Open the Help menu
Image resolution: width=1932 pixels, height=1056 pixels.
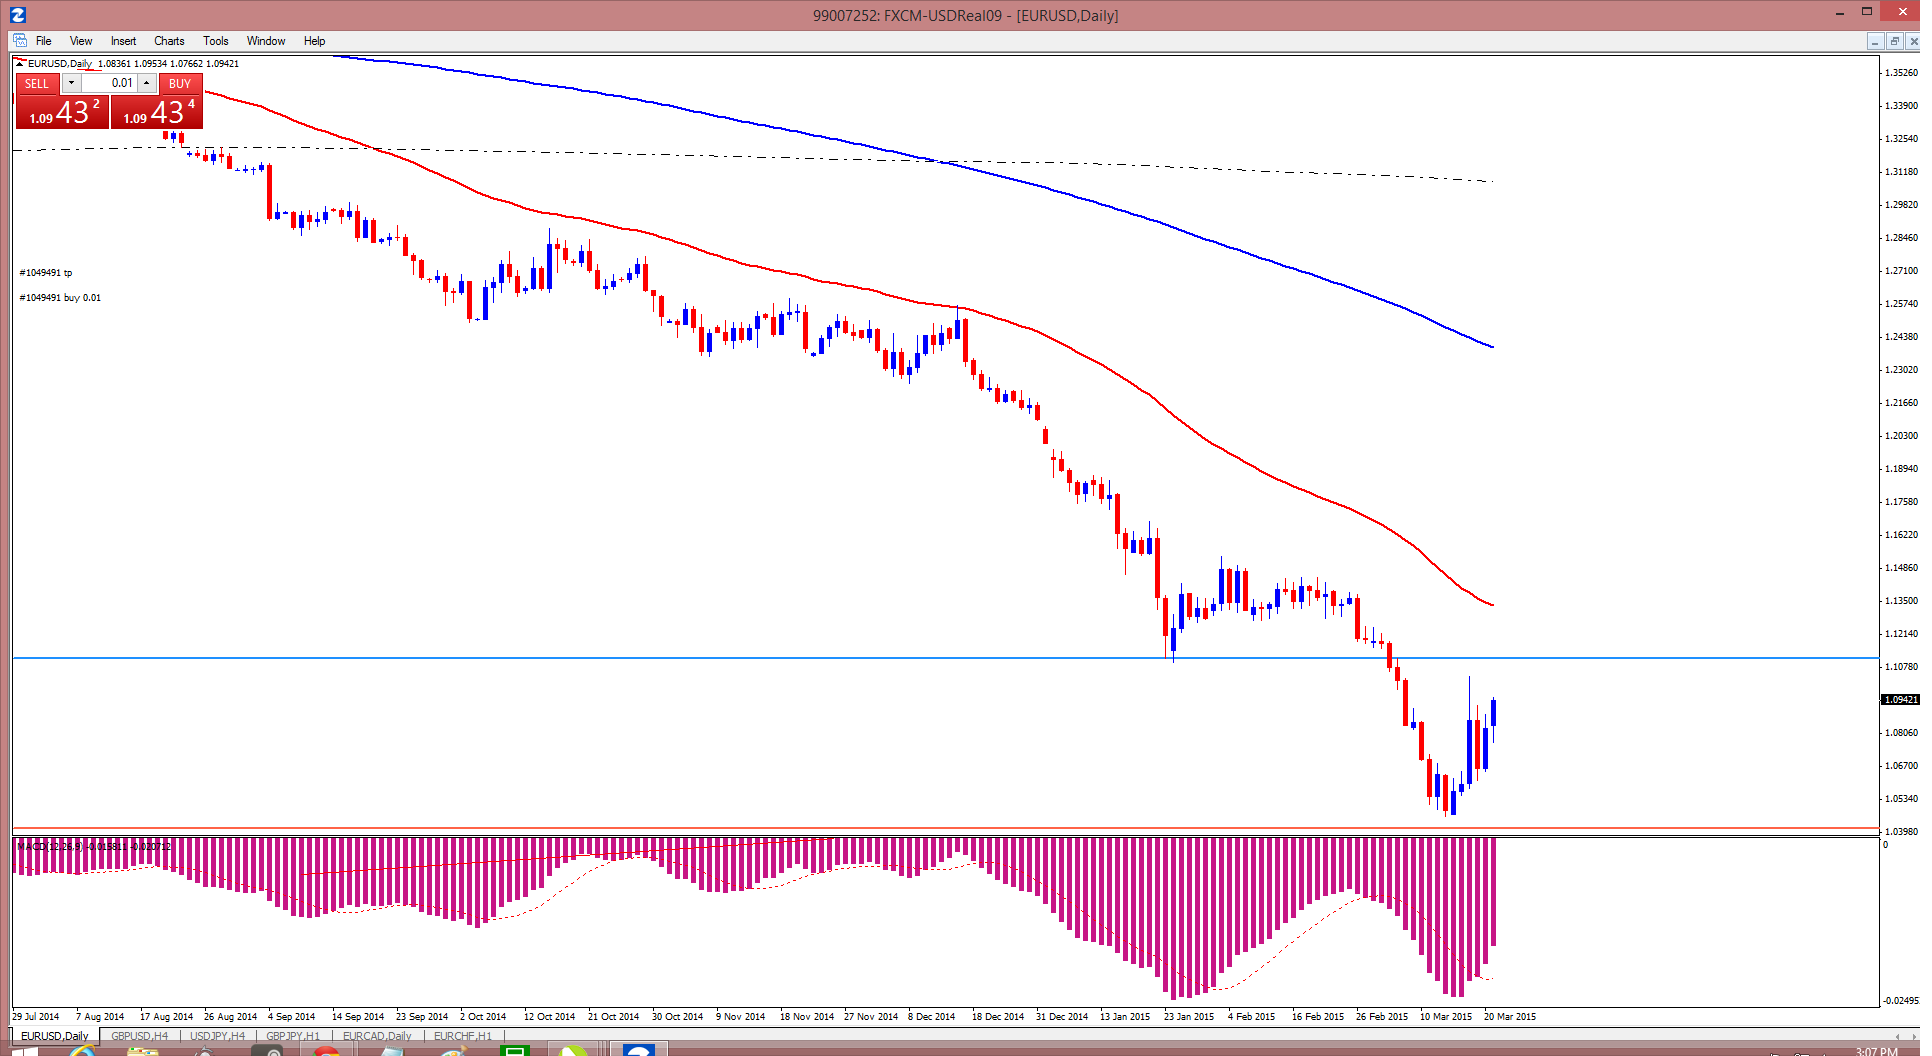pos(314,41)
